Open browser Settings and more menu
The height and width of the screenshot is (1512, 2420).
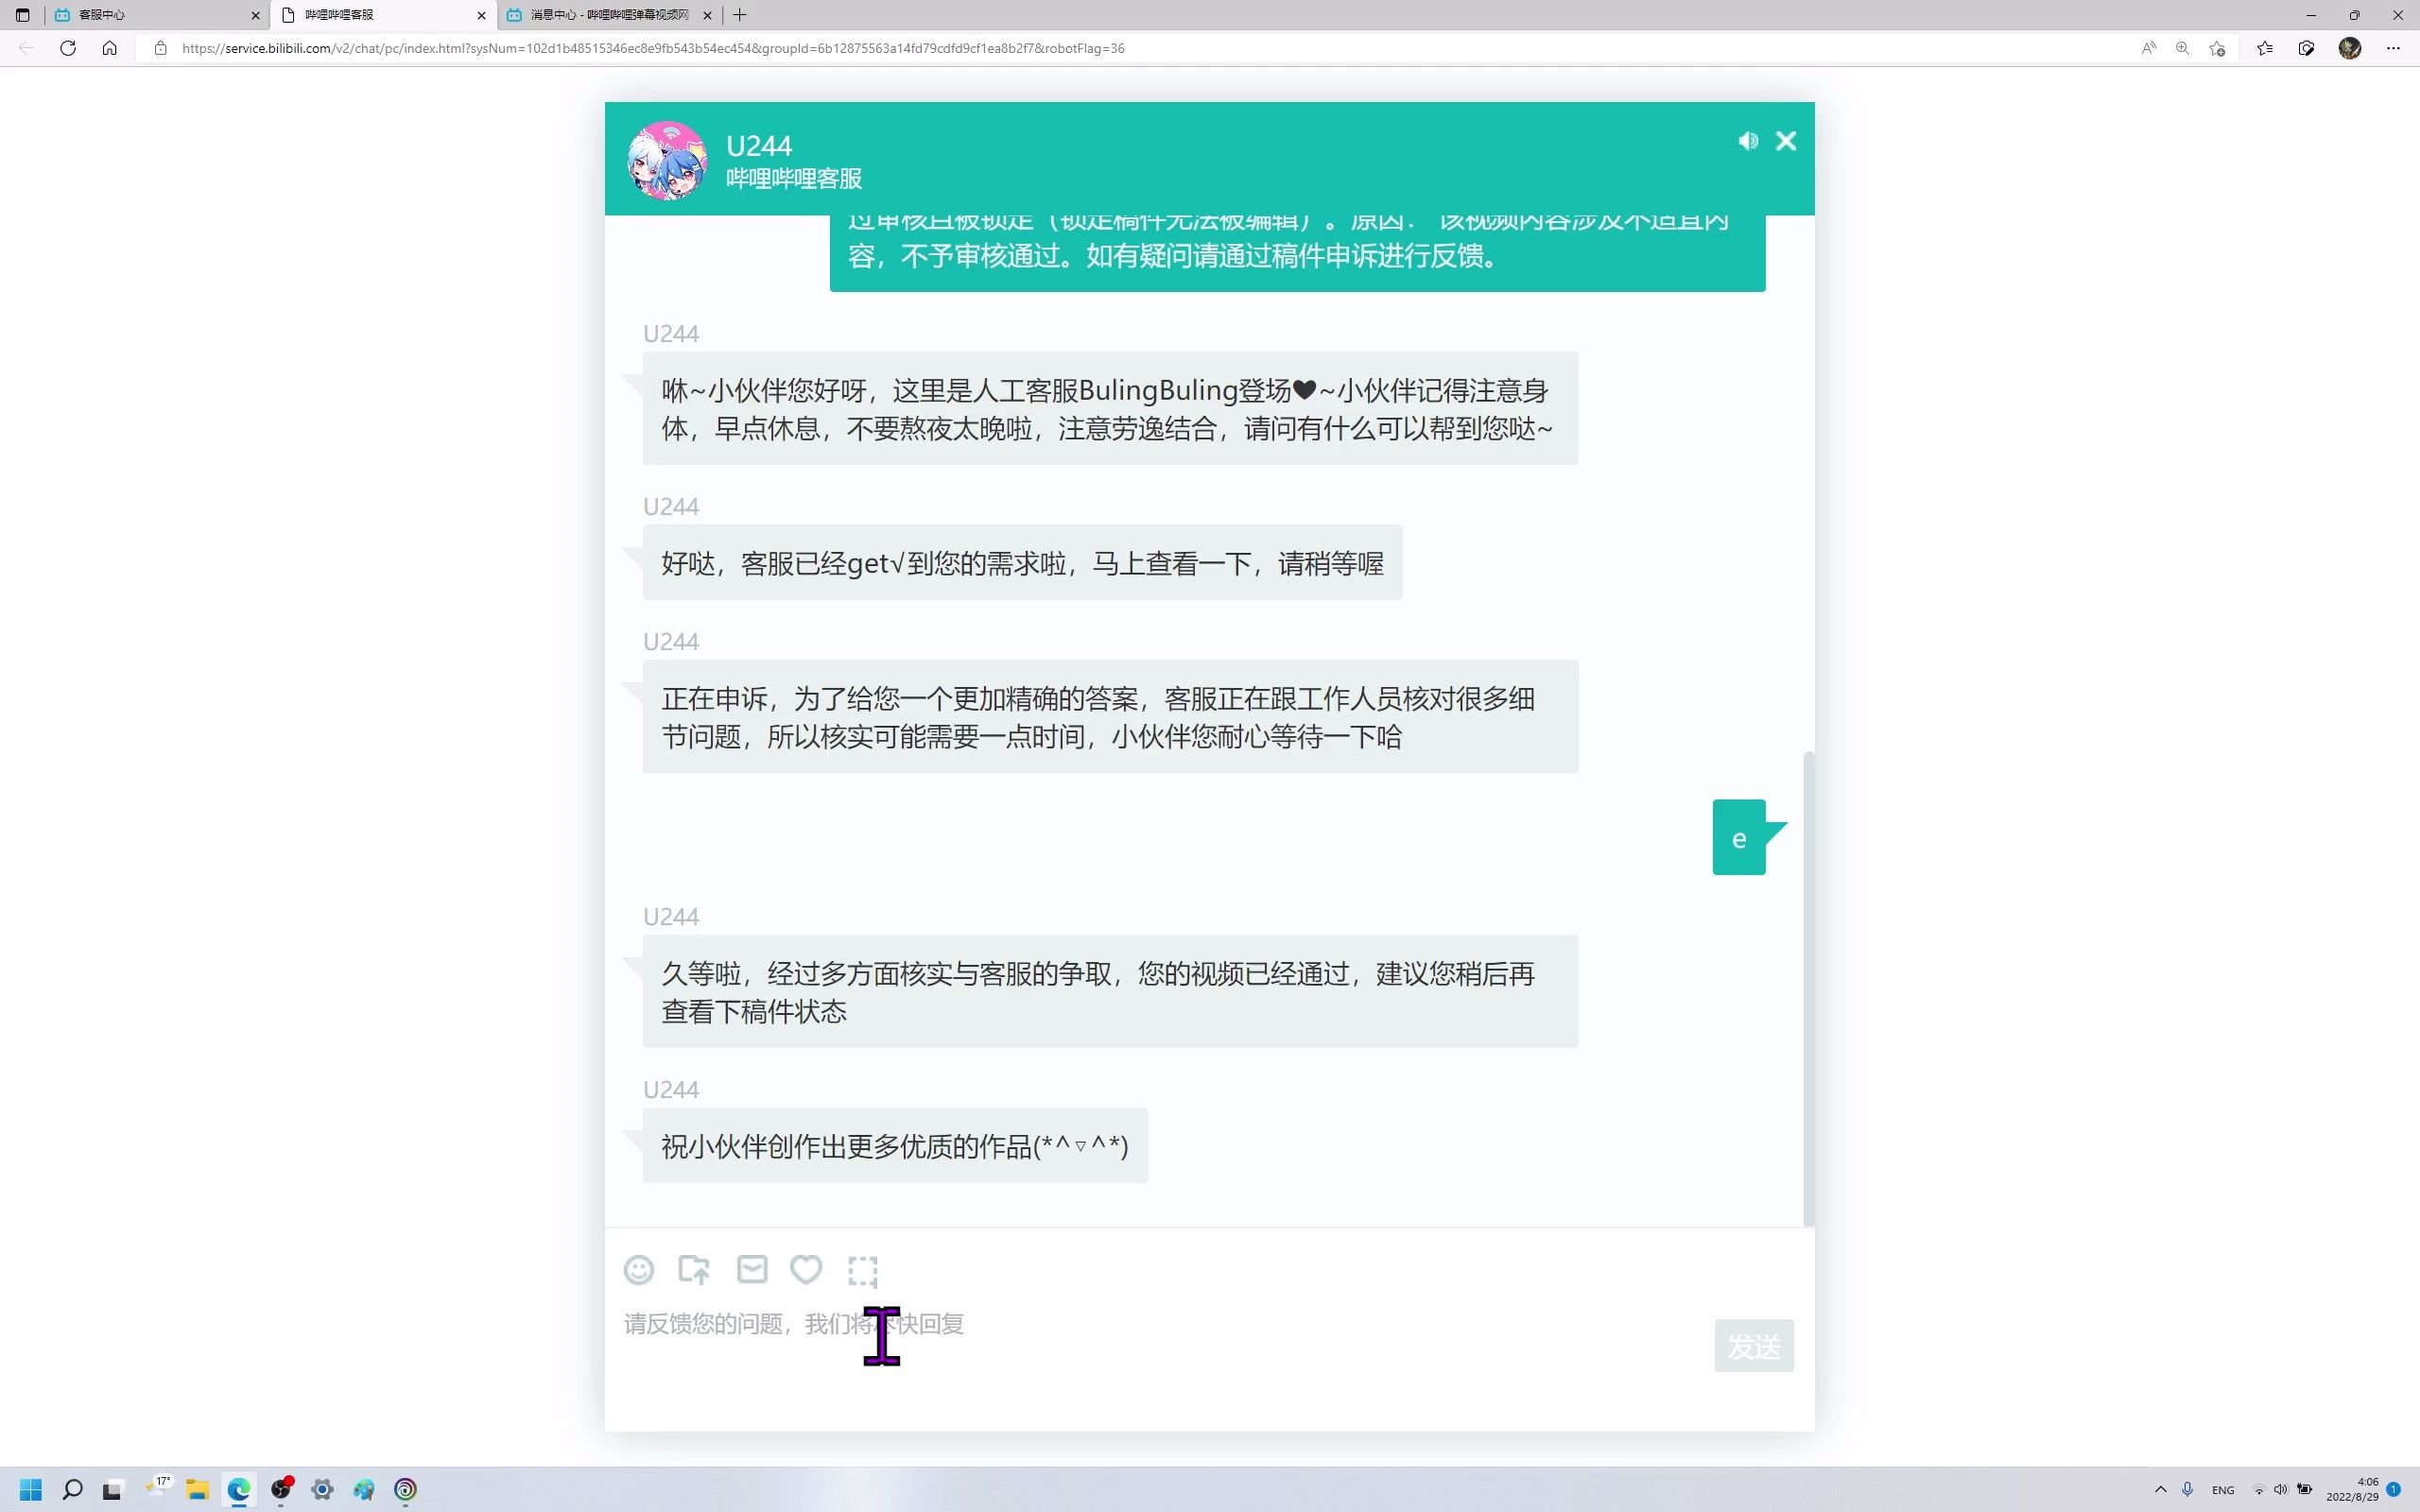[2393, 48]
